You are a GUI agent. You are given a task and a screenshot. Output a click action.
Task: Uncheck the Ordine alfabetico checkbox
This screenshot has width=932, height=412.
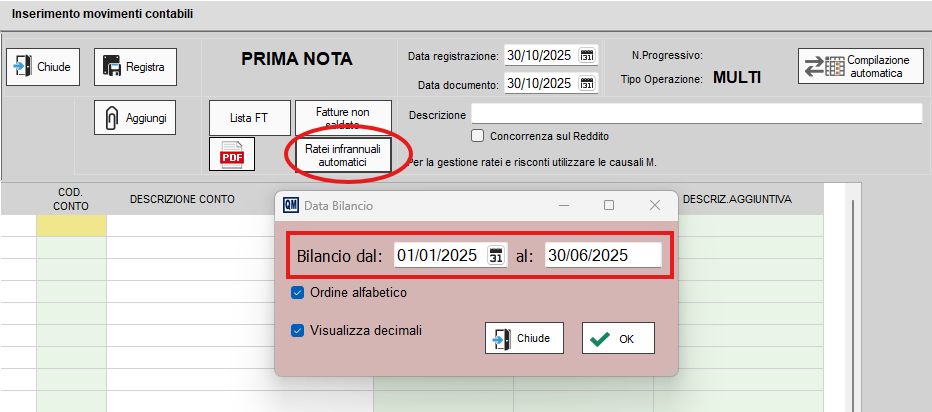(296, 293)
